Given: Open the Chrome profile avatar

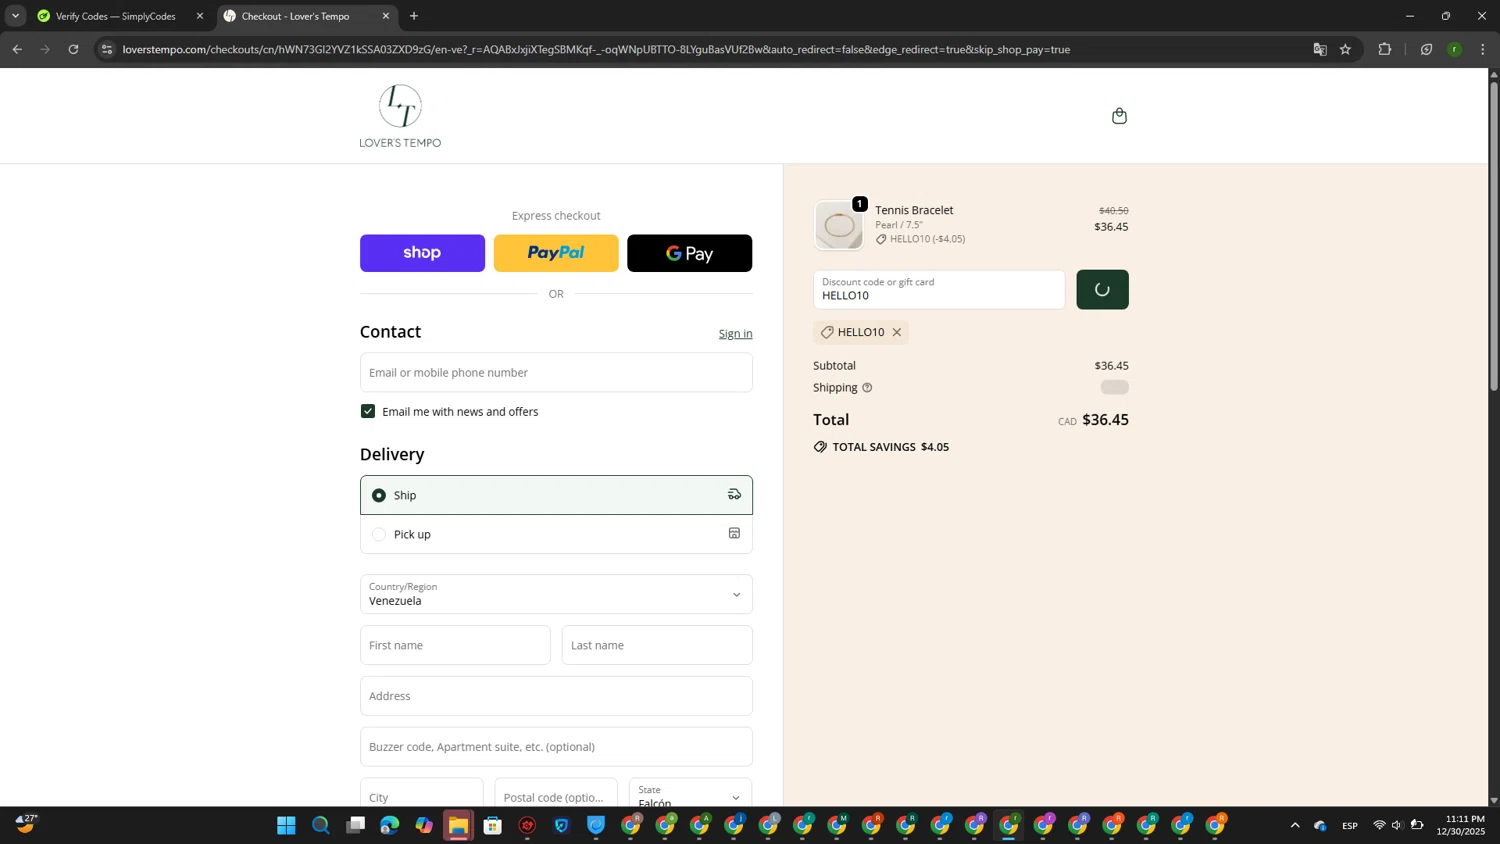Looking at the screenshot, I should tap(1455, 49).
